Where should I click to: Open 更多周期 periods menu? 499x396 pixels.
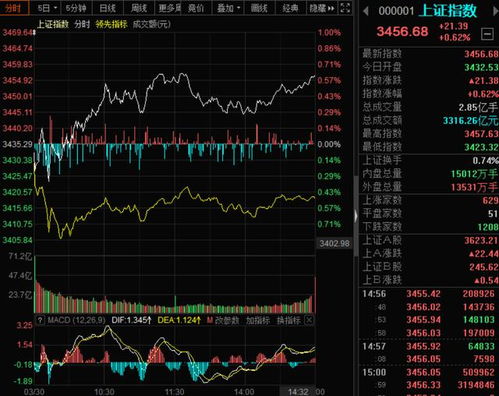point(170,8)
